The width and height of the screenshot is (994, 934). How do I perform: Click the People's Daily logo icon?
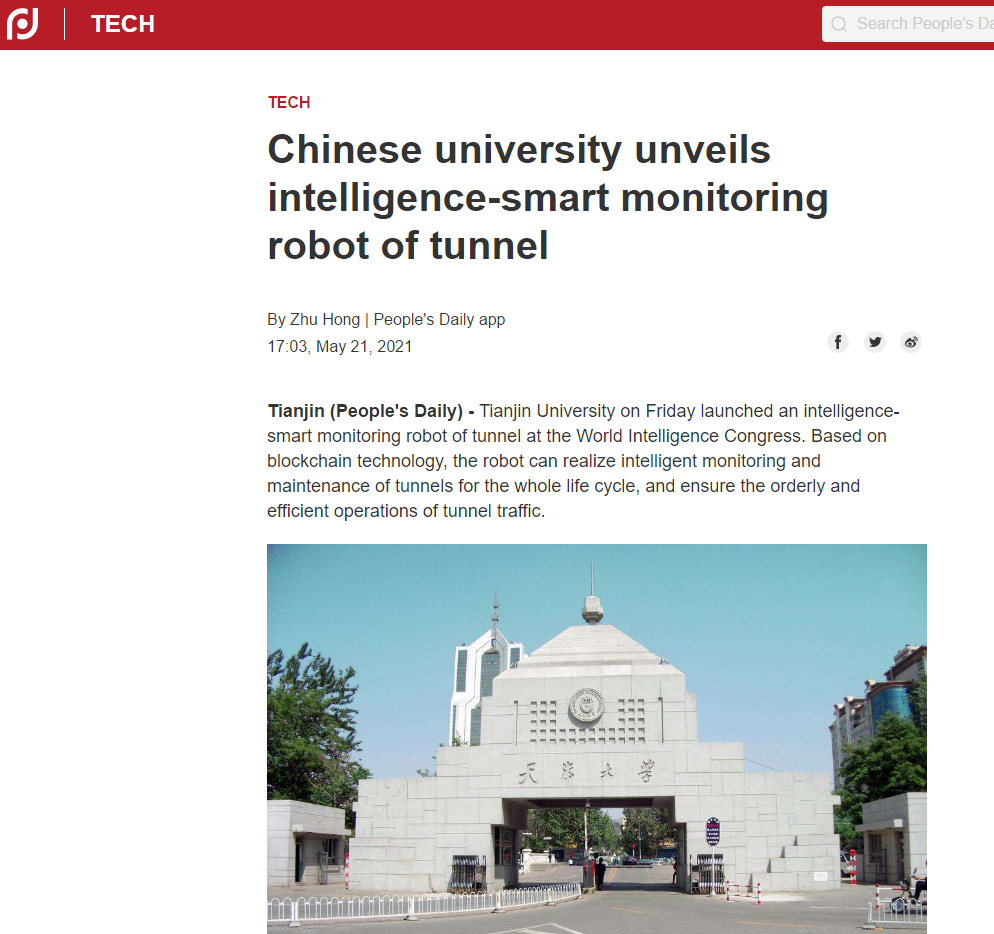point(23,24)
